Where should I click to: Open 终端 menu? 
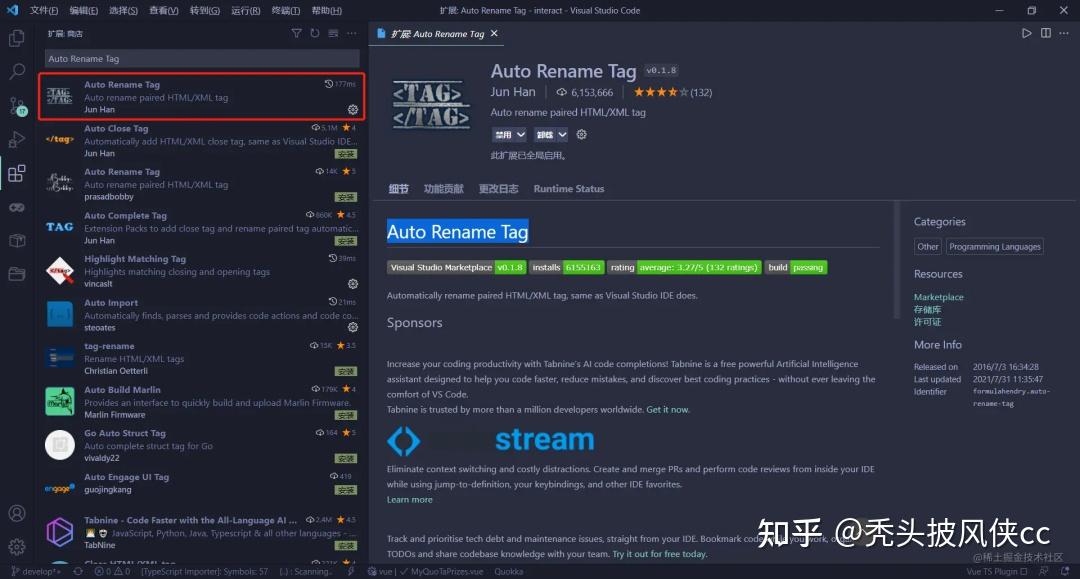click(x=285, y=10)
